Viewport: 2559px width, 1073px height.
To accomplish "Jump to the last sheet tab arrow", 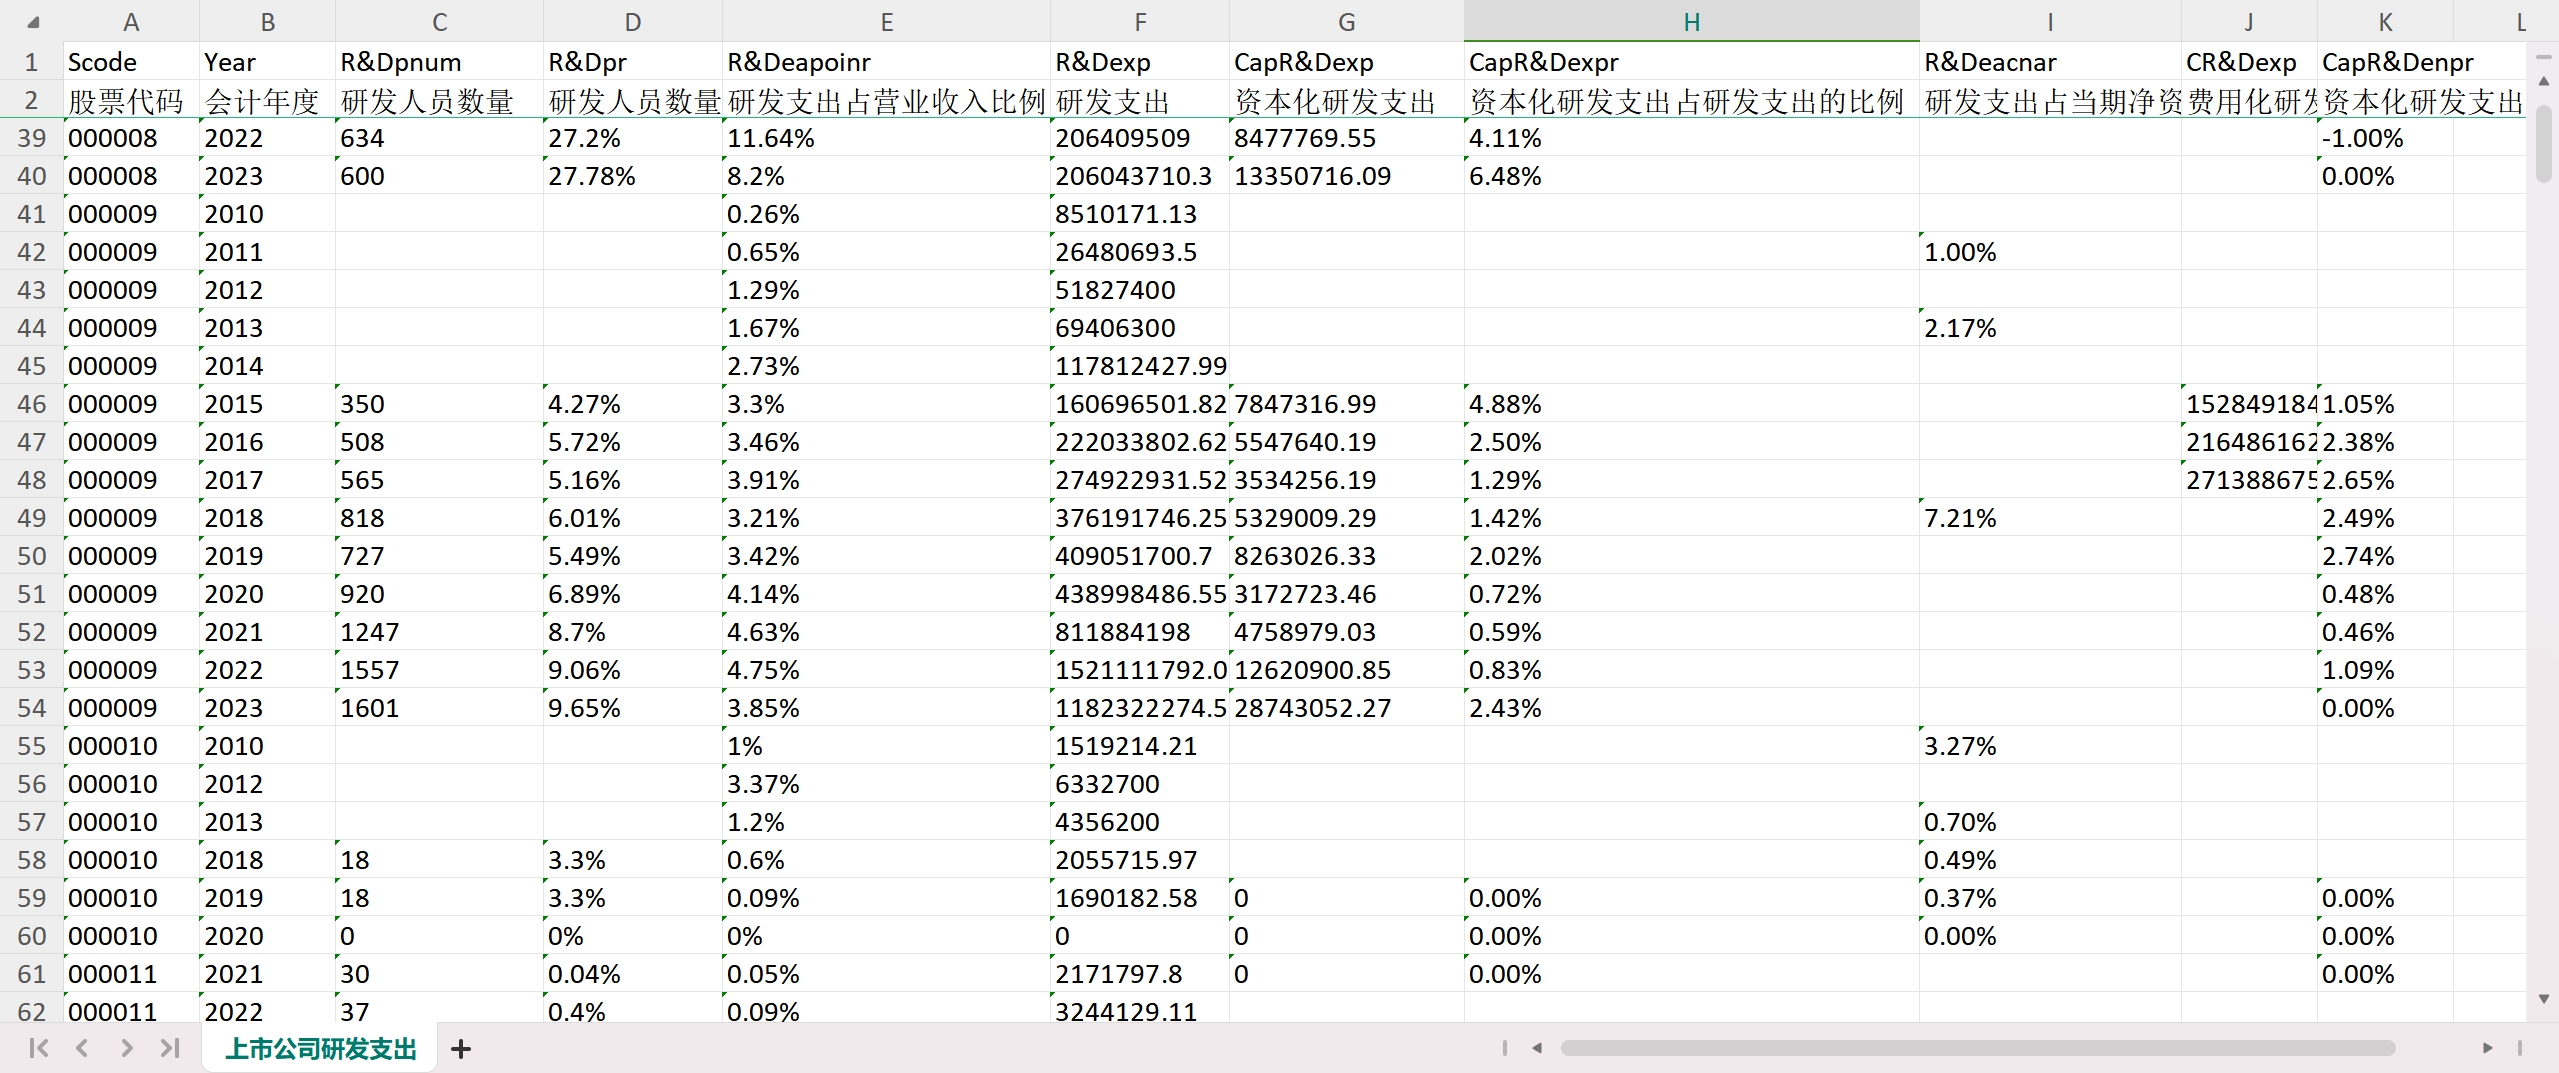I will pos(170,1048).
